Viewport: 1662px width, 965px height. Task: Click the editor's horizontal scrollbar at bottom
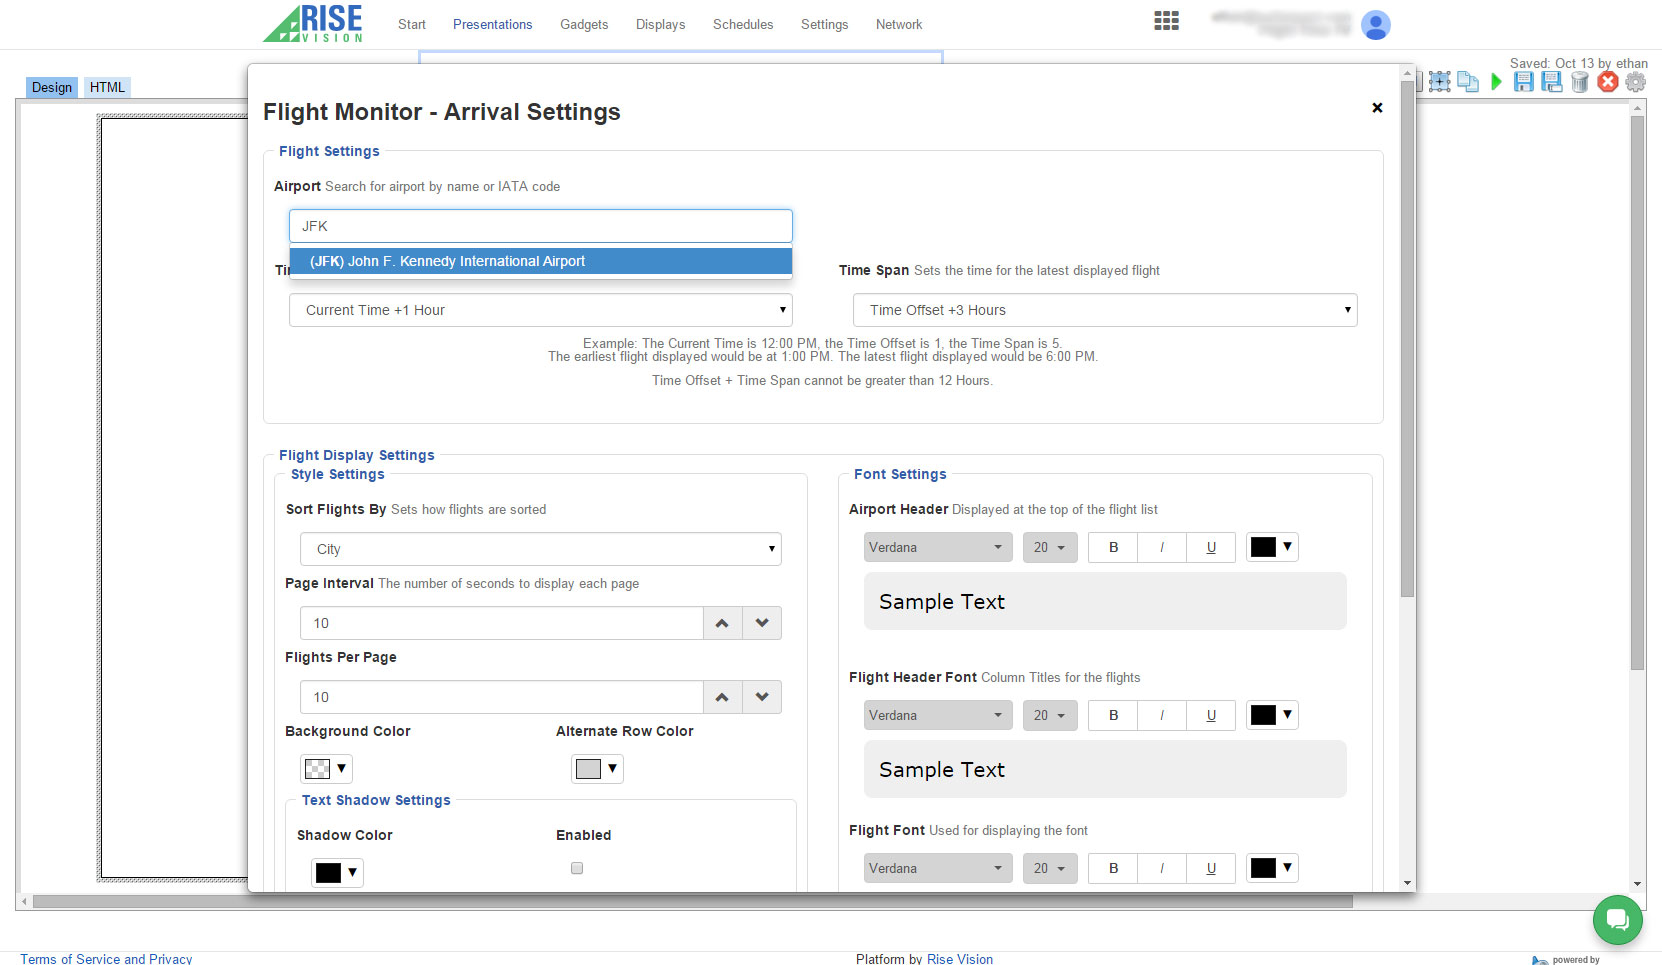pos(693,901)
